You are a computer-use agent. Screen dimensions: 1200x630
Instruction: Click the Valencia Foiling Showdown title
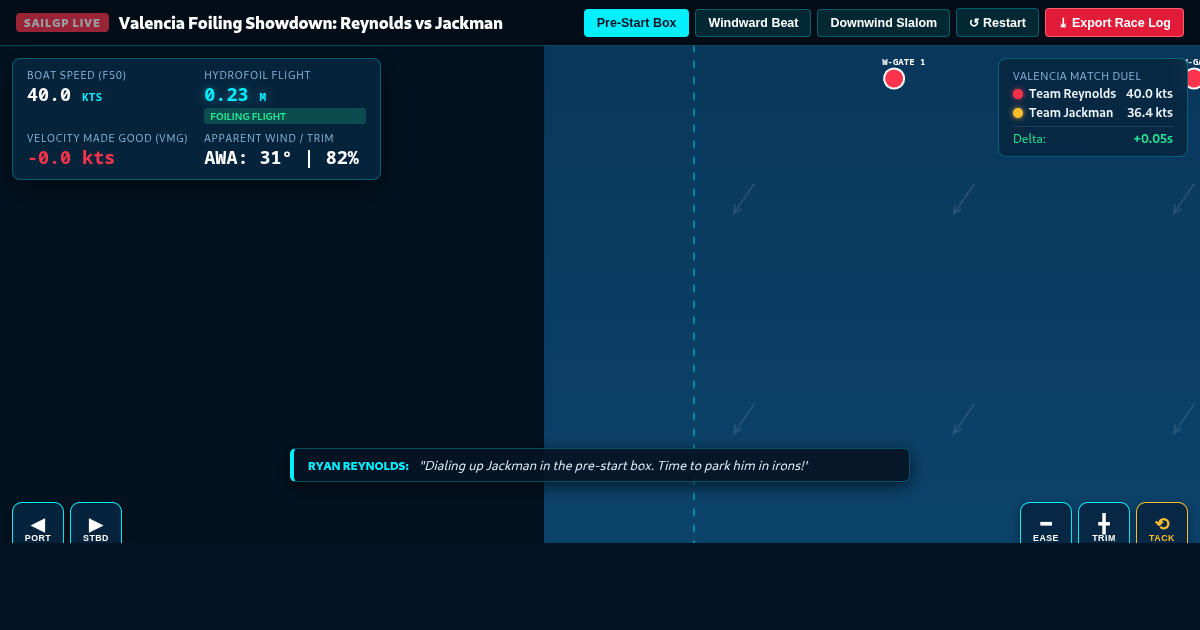point(311,23)
